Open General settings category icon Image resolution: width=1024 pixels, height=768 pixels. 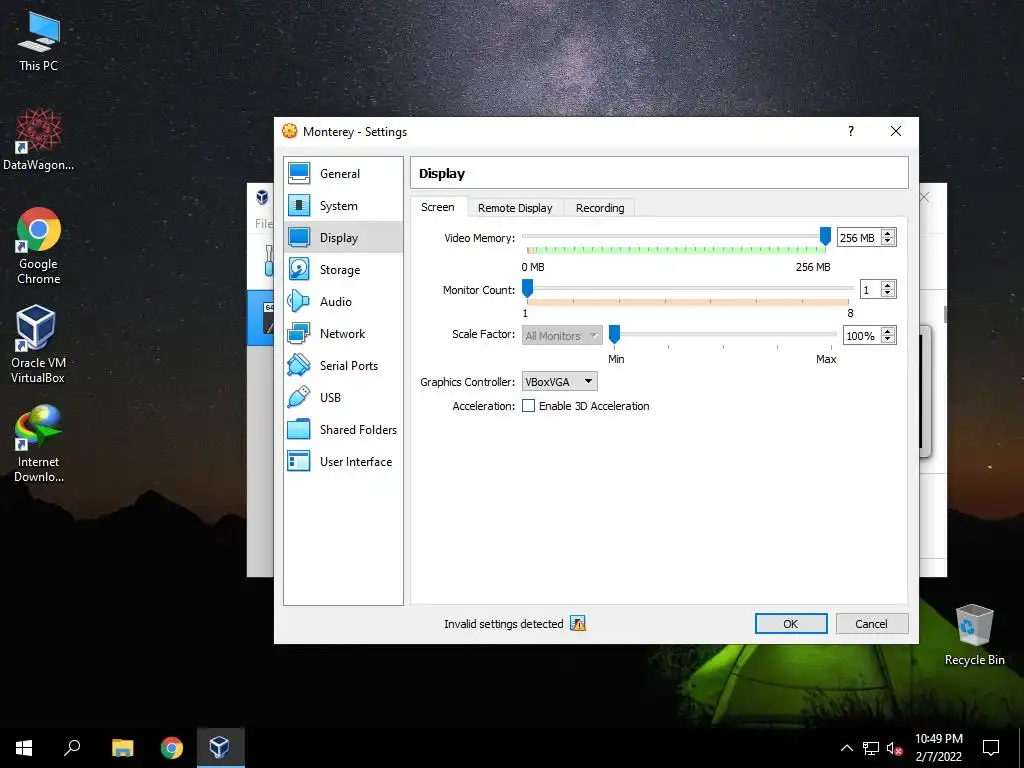click(x=299, y=173)
